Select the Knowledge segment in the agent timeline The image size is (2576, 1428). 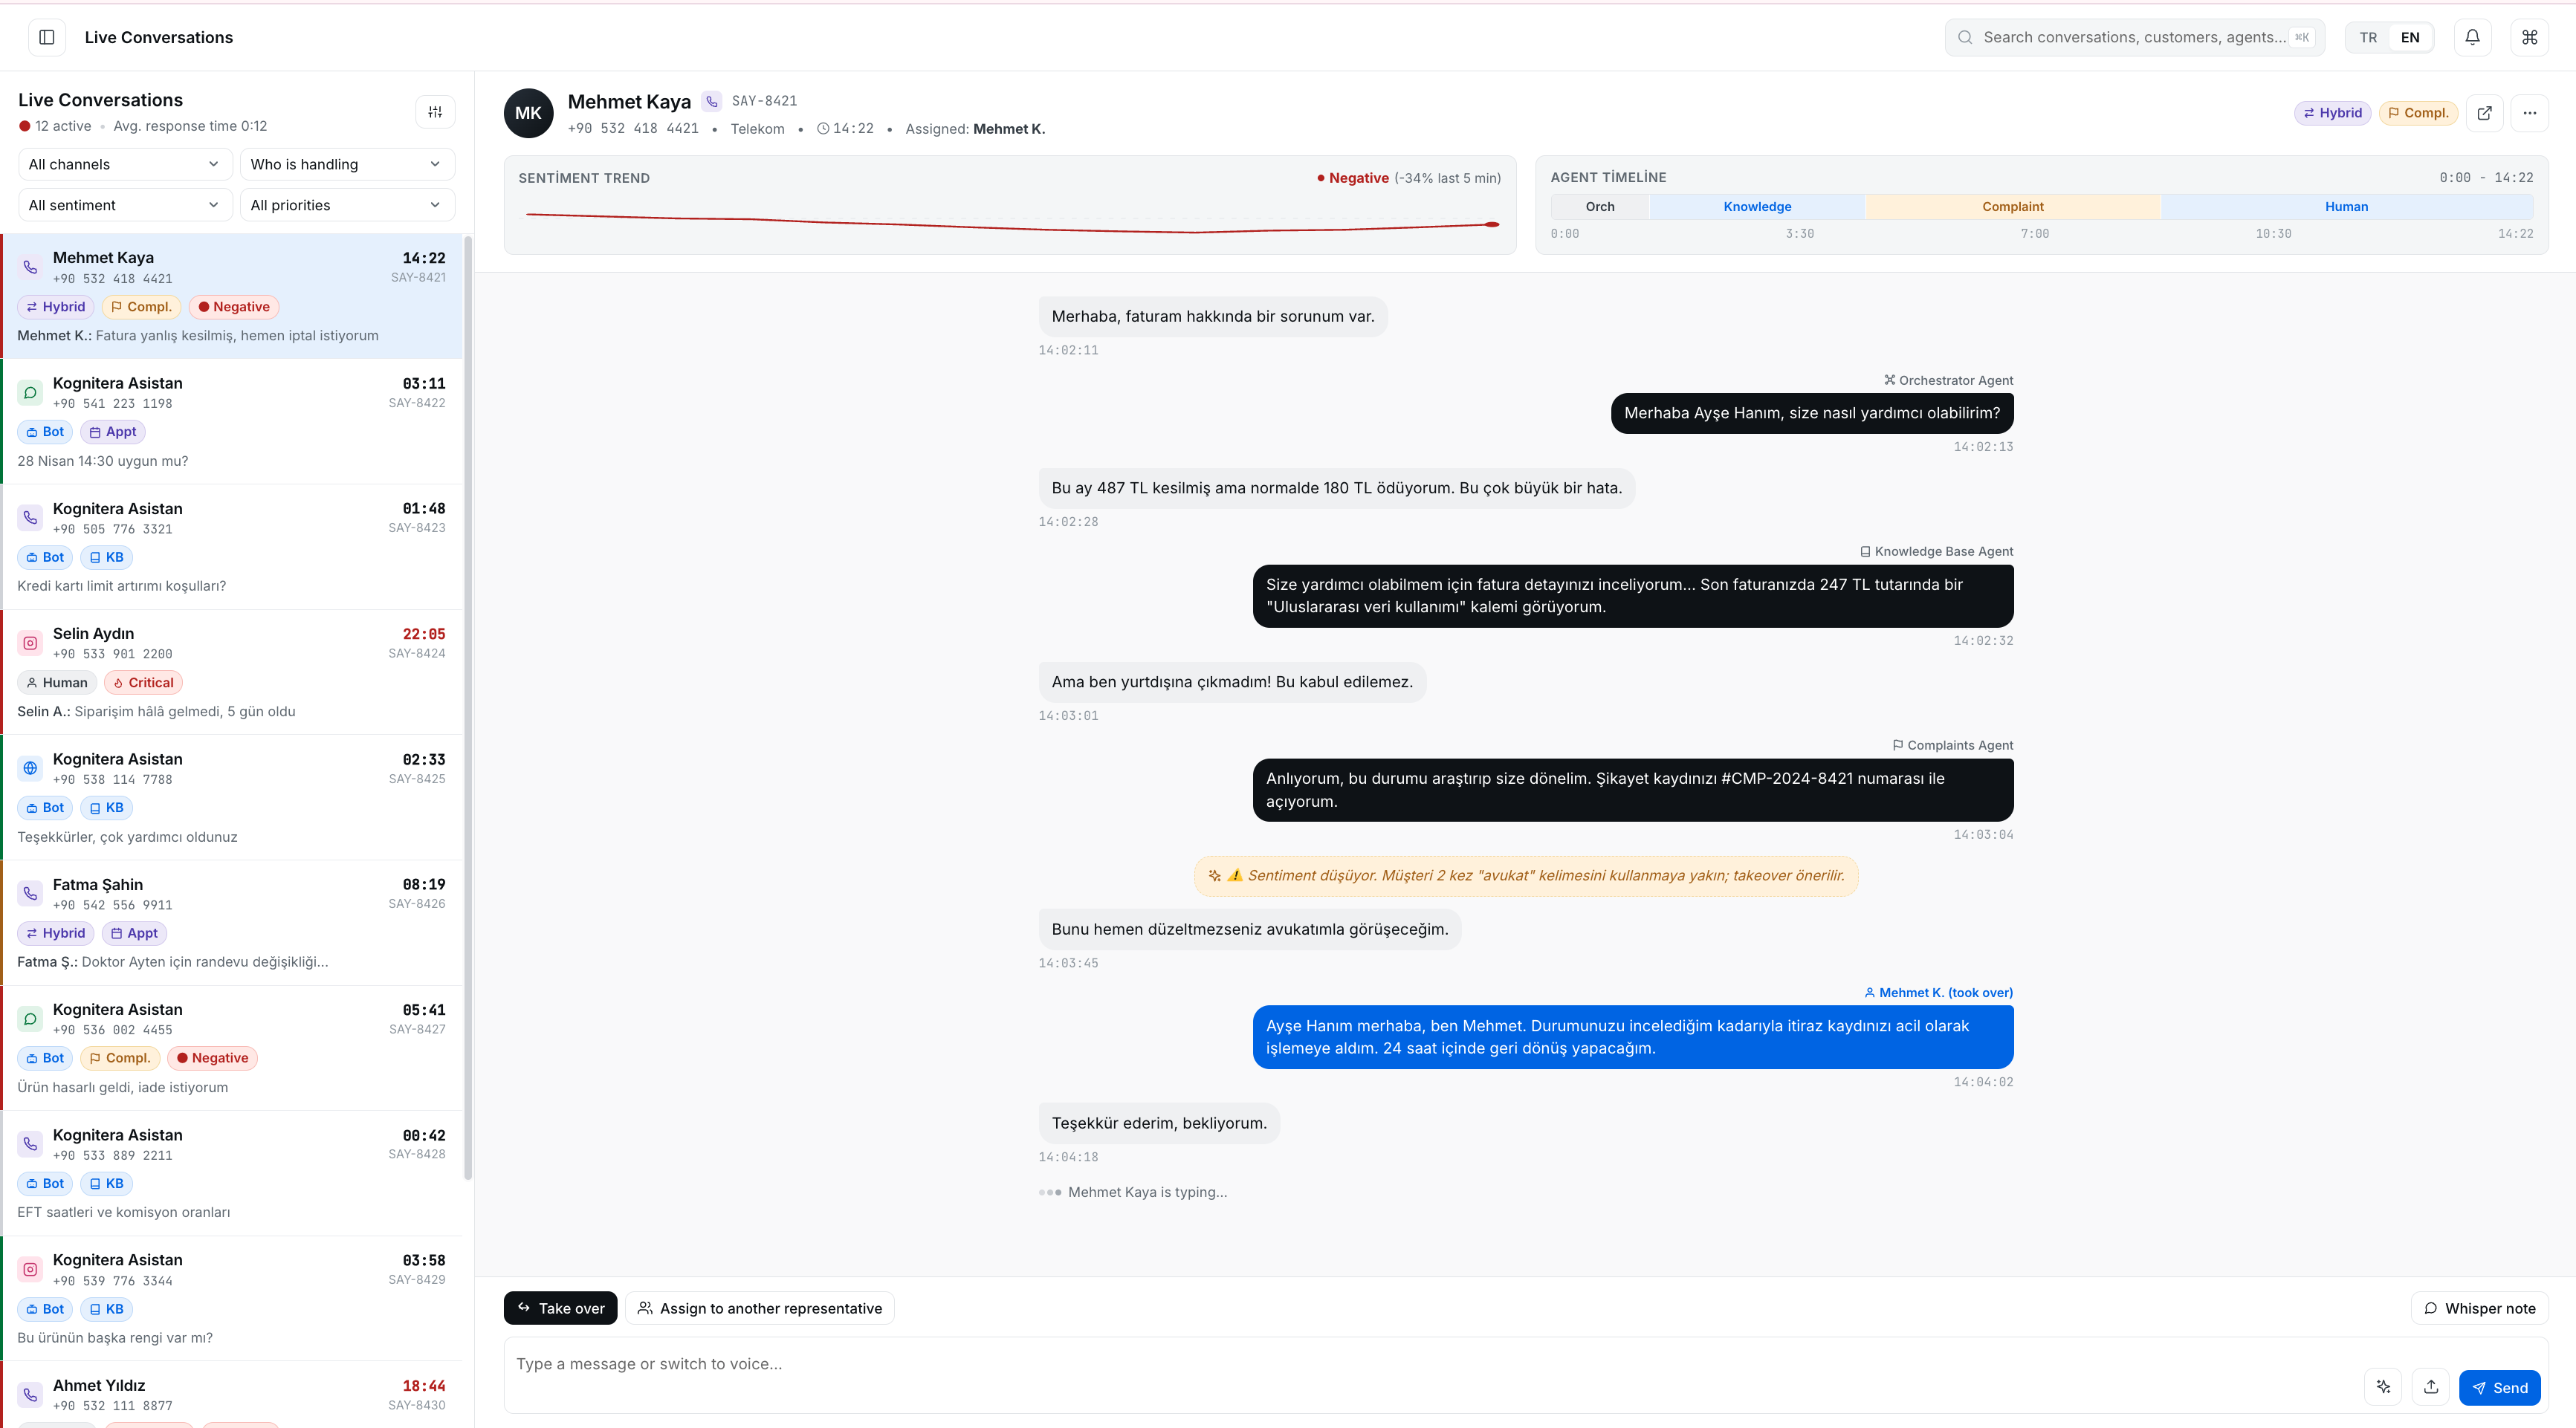[1757, 206]
